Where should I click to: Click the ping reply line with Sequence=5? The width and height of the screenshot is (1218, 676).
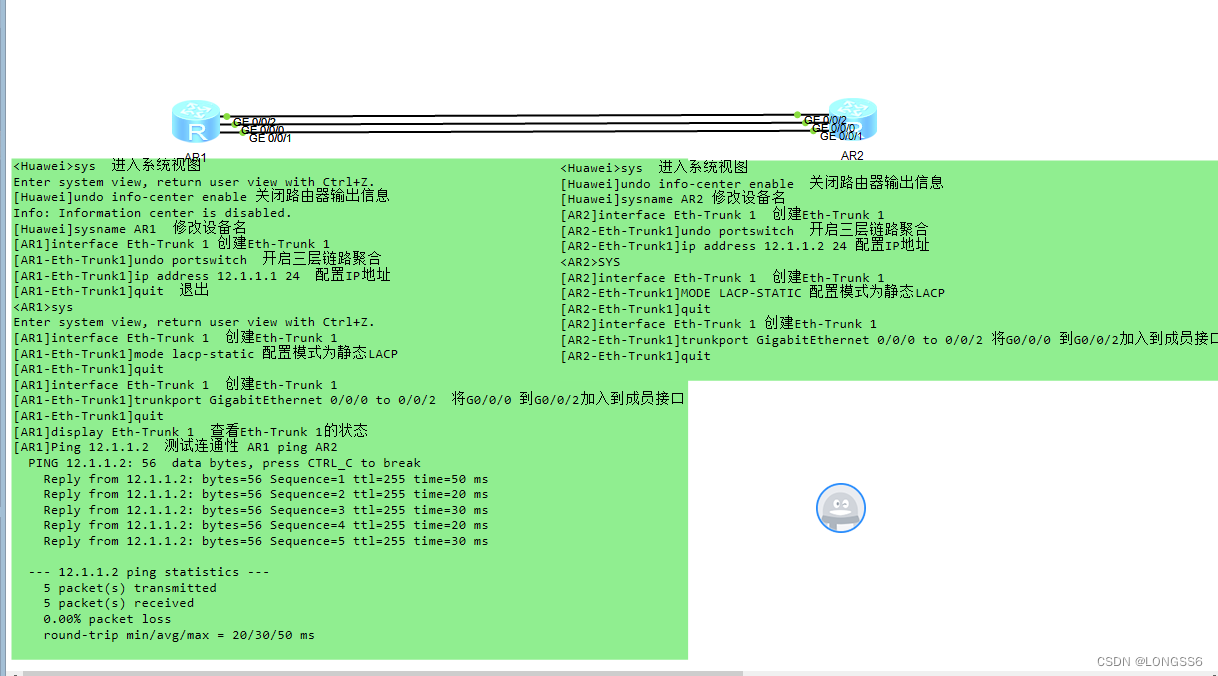pos(266,541)
